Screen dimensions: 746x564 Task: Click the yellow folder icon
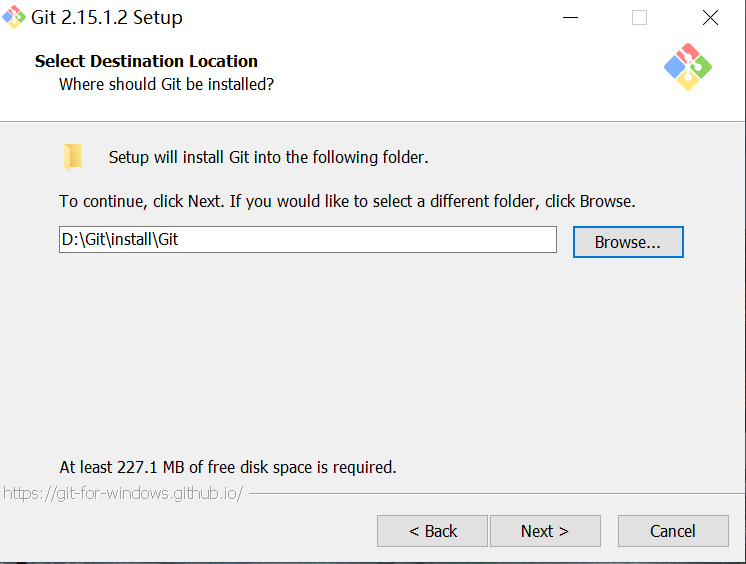(x=73, y=157)
